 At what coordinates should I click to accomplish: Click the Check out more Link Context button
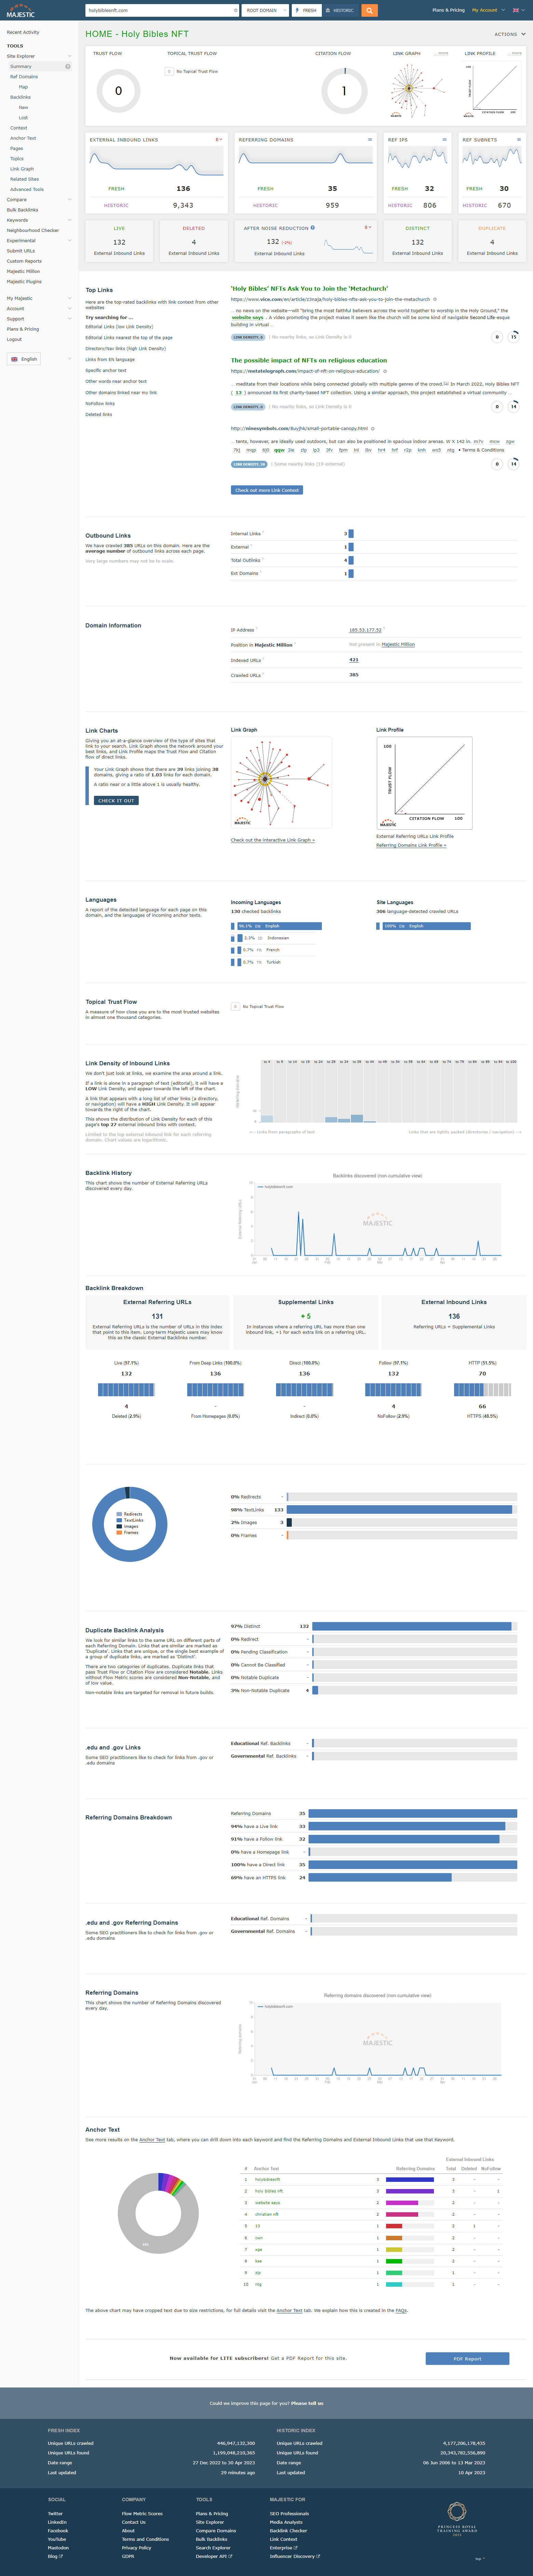266,490
